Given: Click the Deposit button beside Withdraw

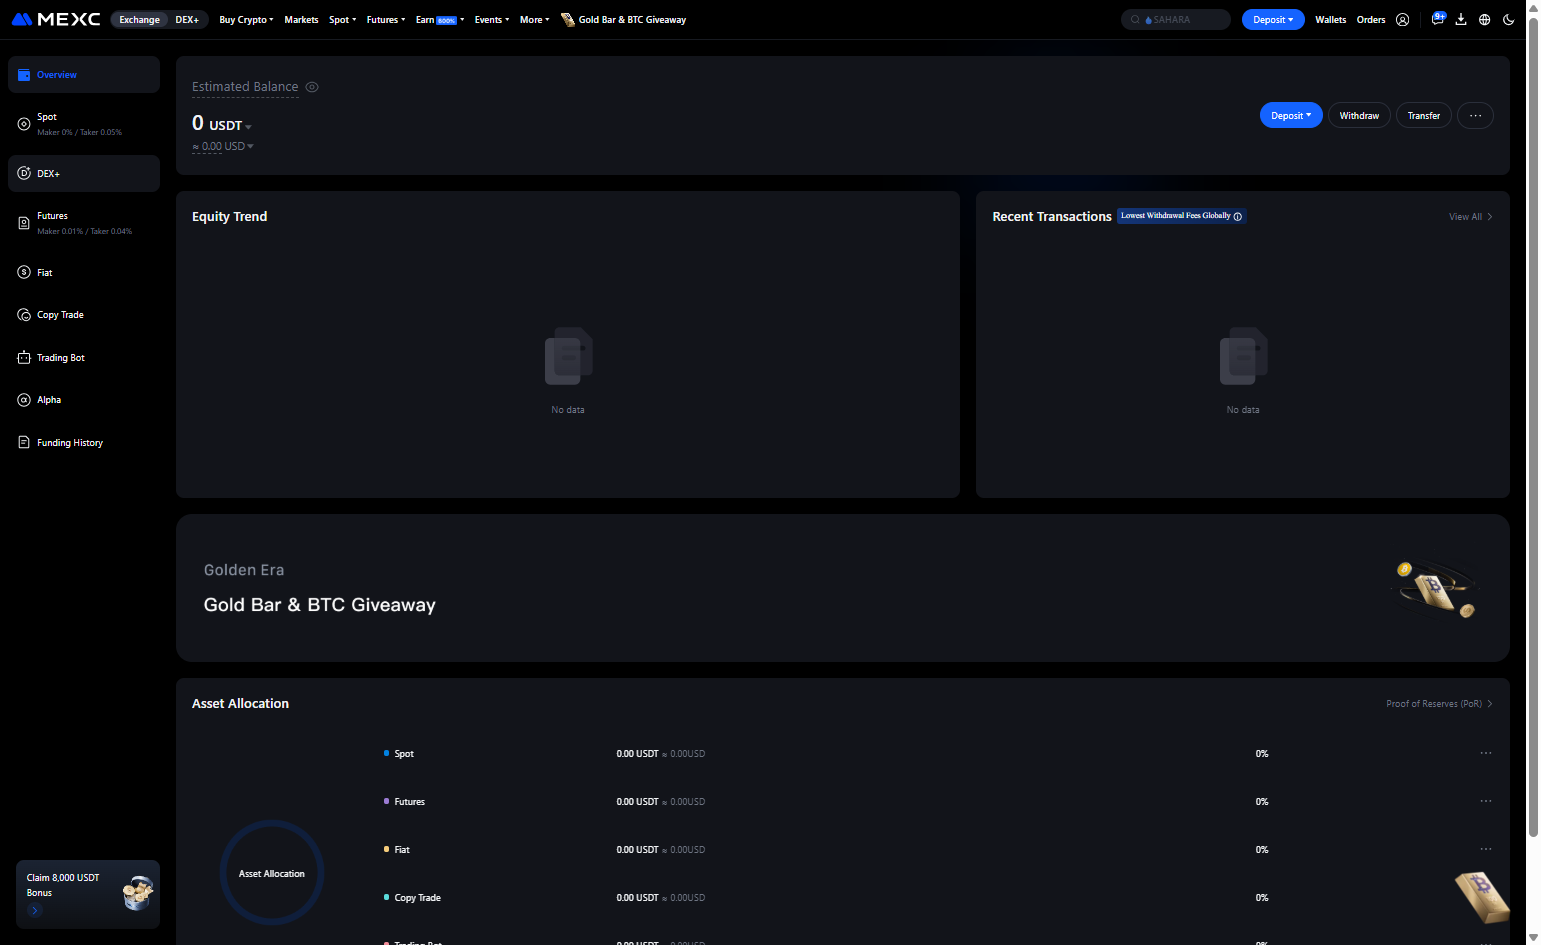Looking at the screenshot, I should (x=1291, y=116).
